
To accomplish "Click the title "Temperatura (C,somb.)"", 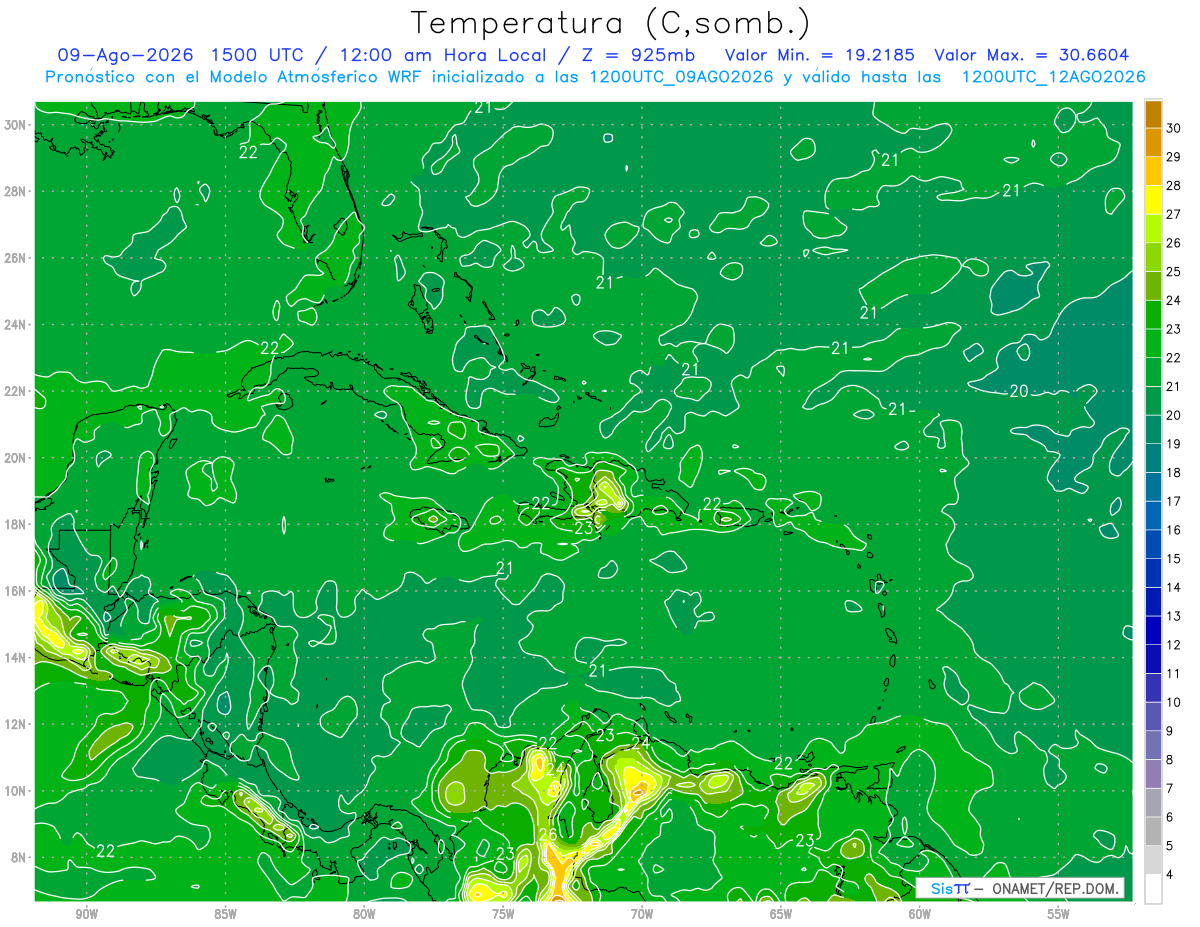I will tap(611, 24).
